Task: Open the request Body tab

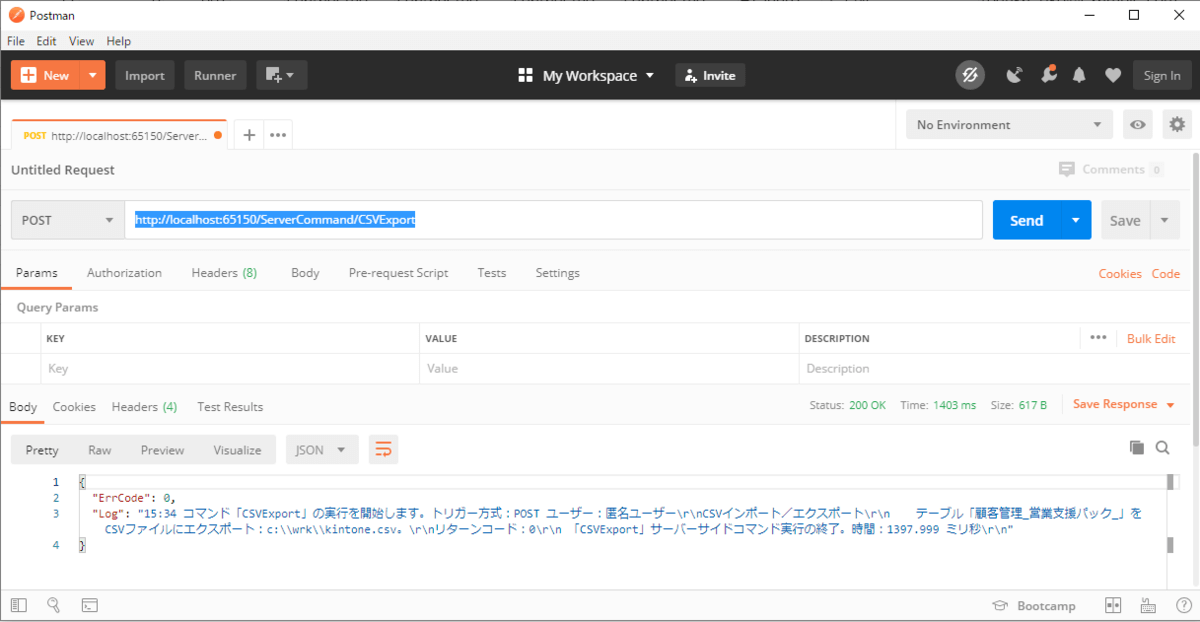Action: pyautogui.click(x=305, y=273)
